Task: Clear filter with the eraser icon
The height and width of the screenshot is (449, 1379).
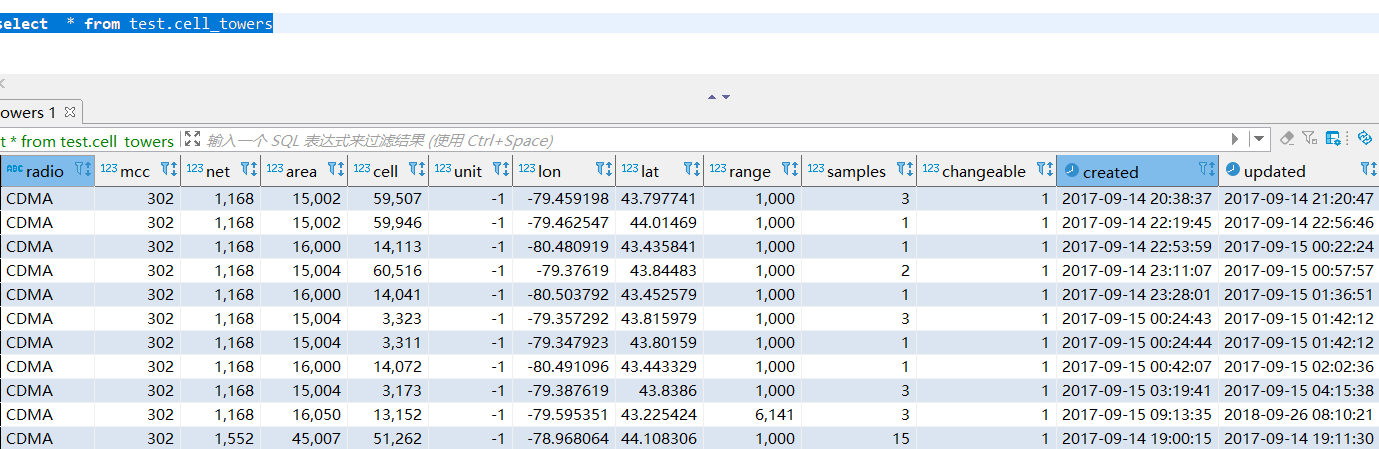Action: 1286,138
